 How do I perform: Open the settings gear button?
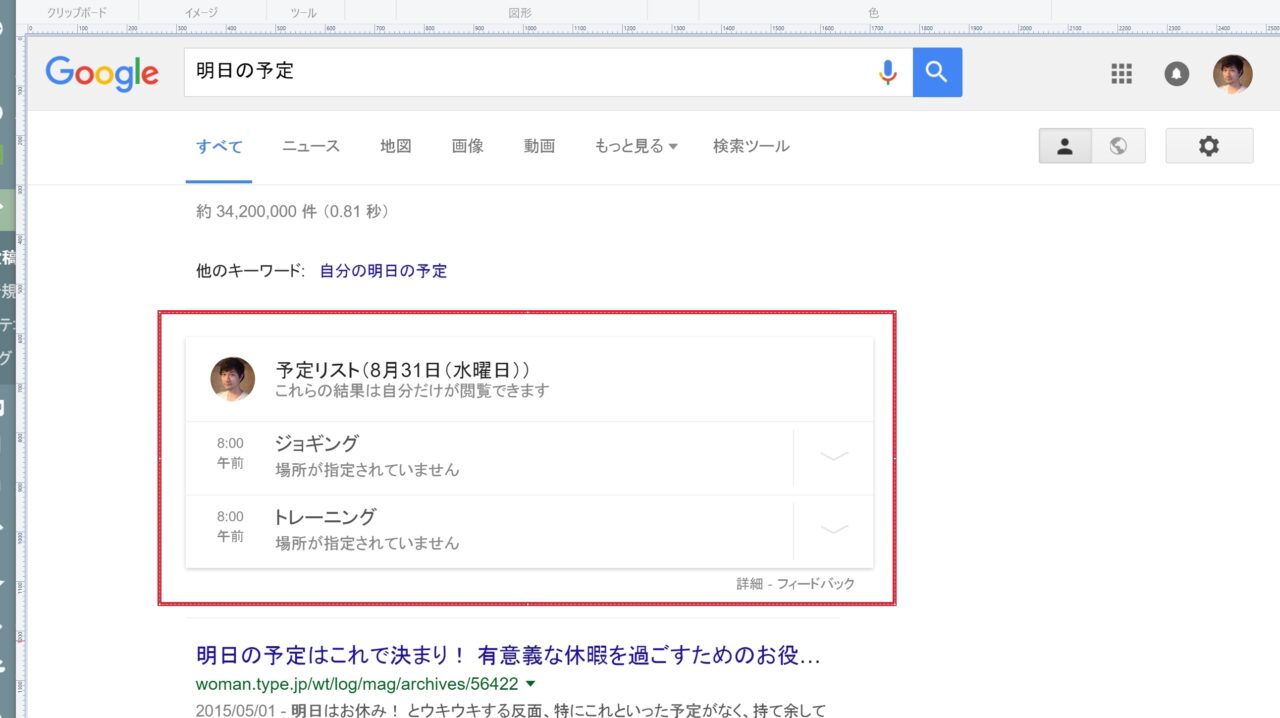click(x=1209, y=146)
